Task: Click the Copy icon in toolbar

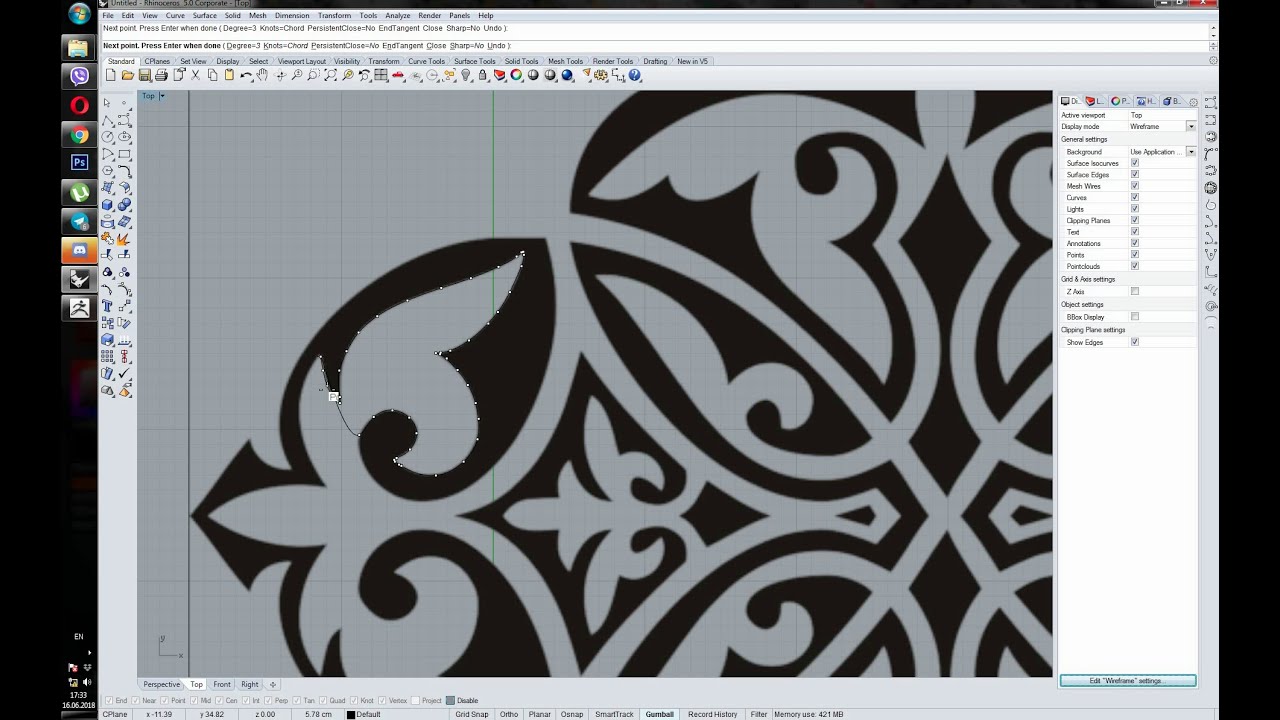Action: point(212,75)
